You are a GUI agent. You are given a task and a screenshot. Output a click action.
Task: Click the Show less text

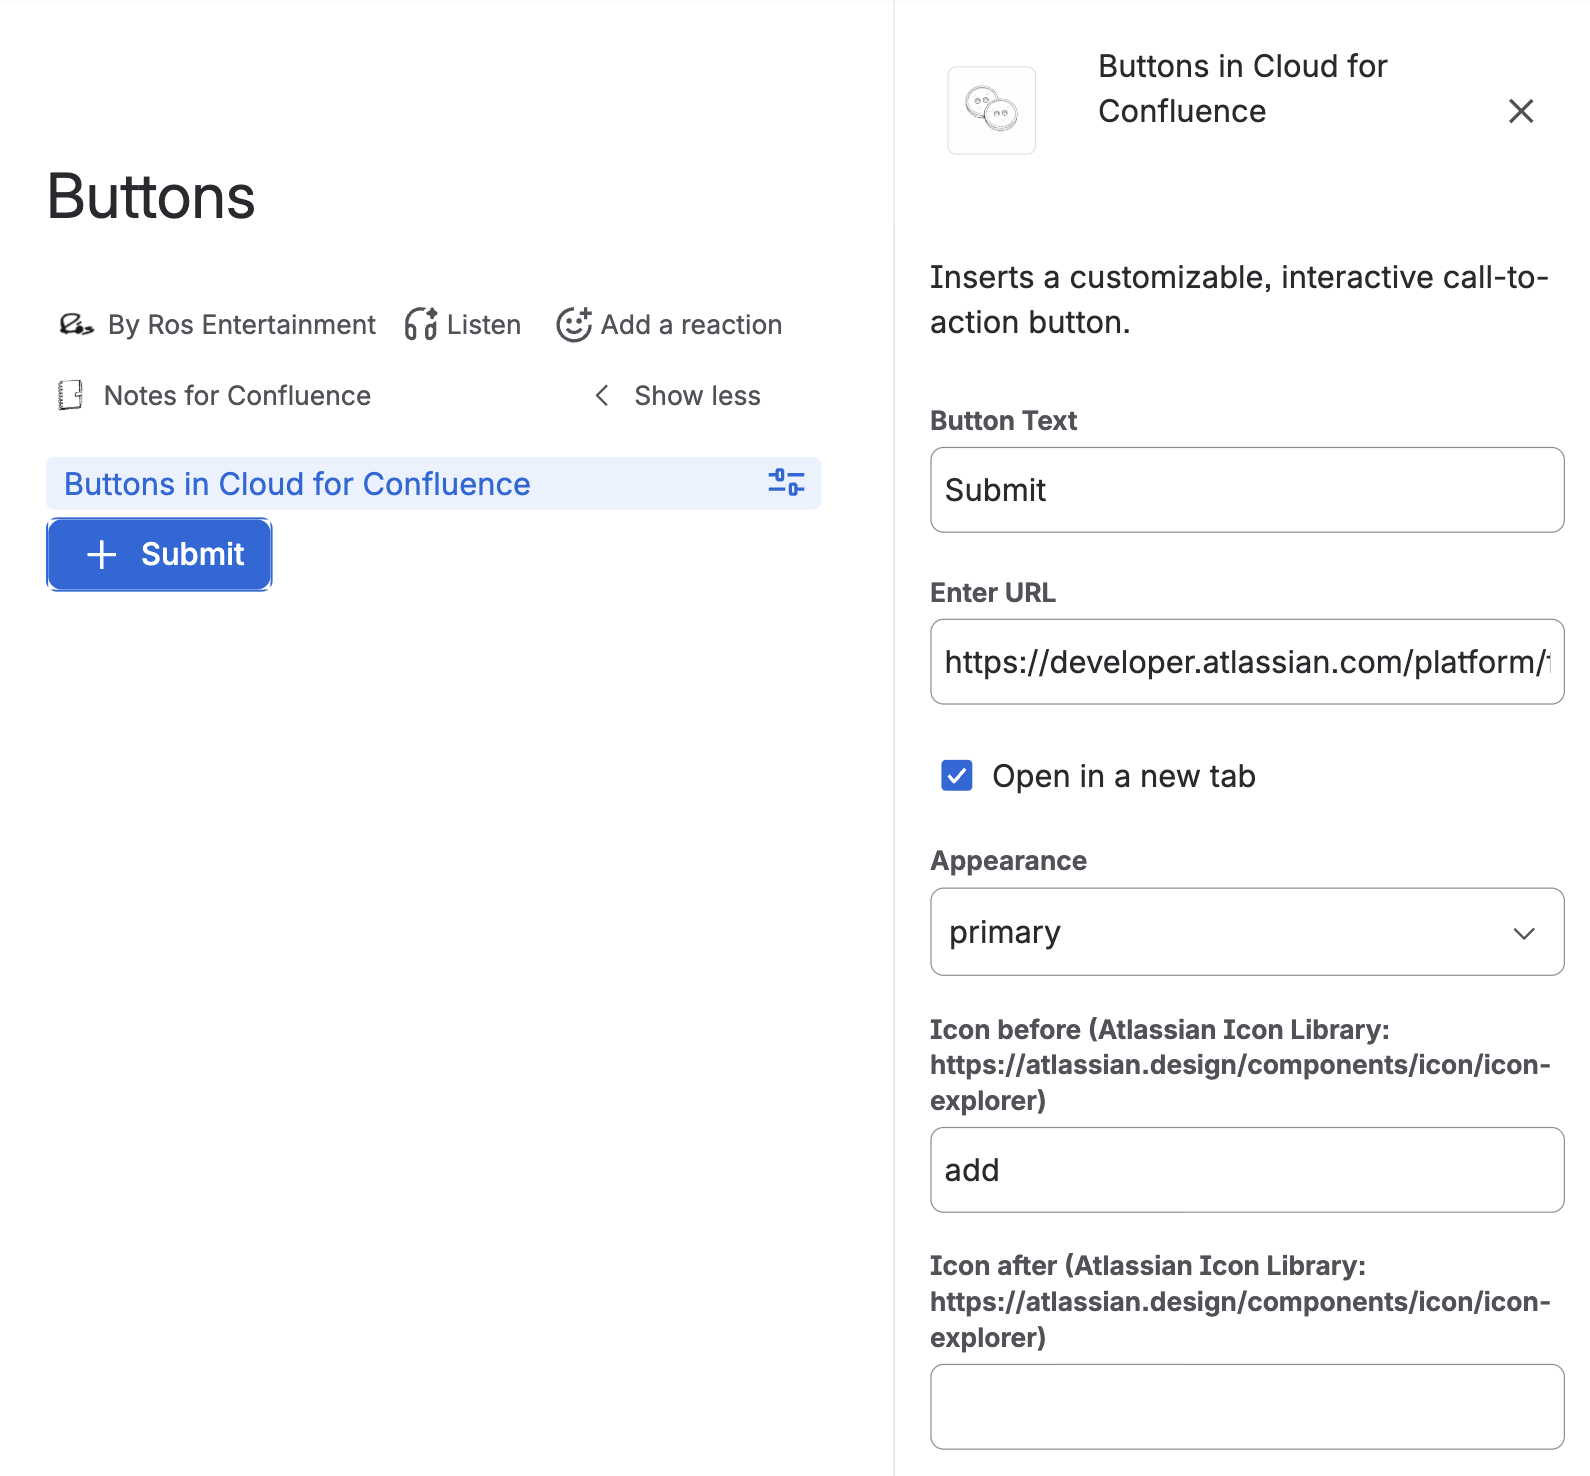(x=697, y=395)
